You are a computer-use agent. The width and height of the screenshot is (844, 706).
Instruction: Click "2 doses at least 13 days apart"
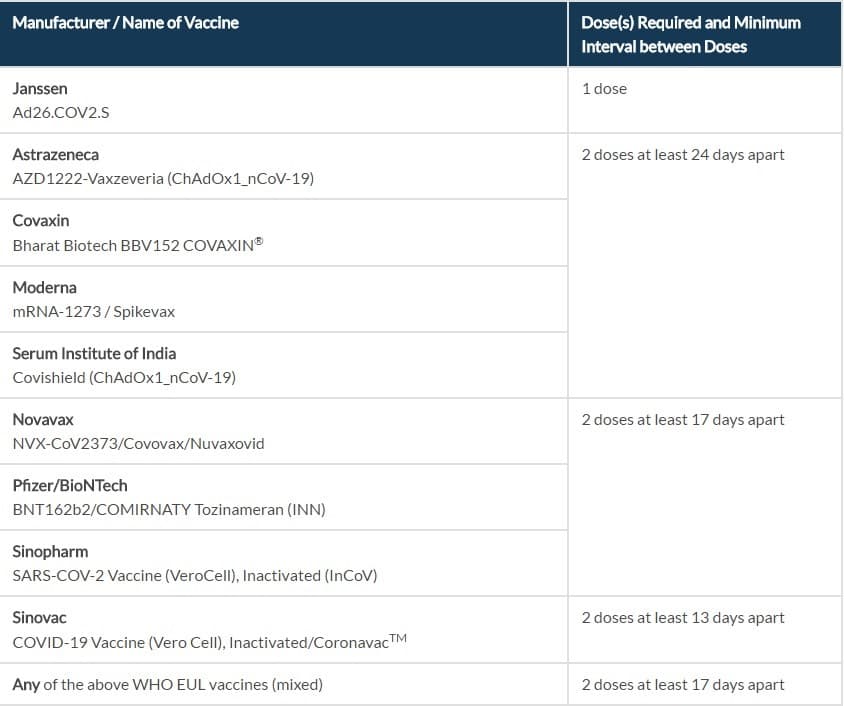click(x=683, y=618)
